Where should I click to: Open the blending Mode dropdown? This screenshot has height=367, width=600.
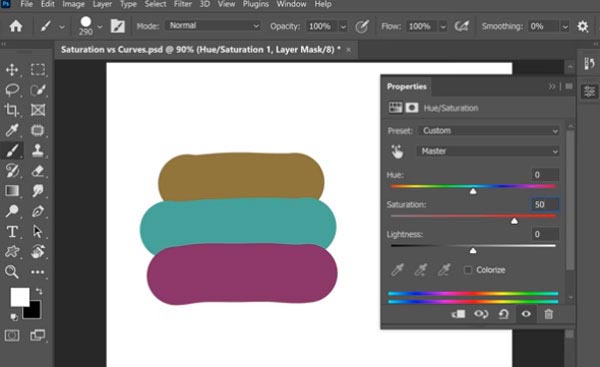(x=213, y=26)
